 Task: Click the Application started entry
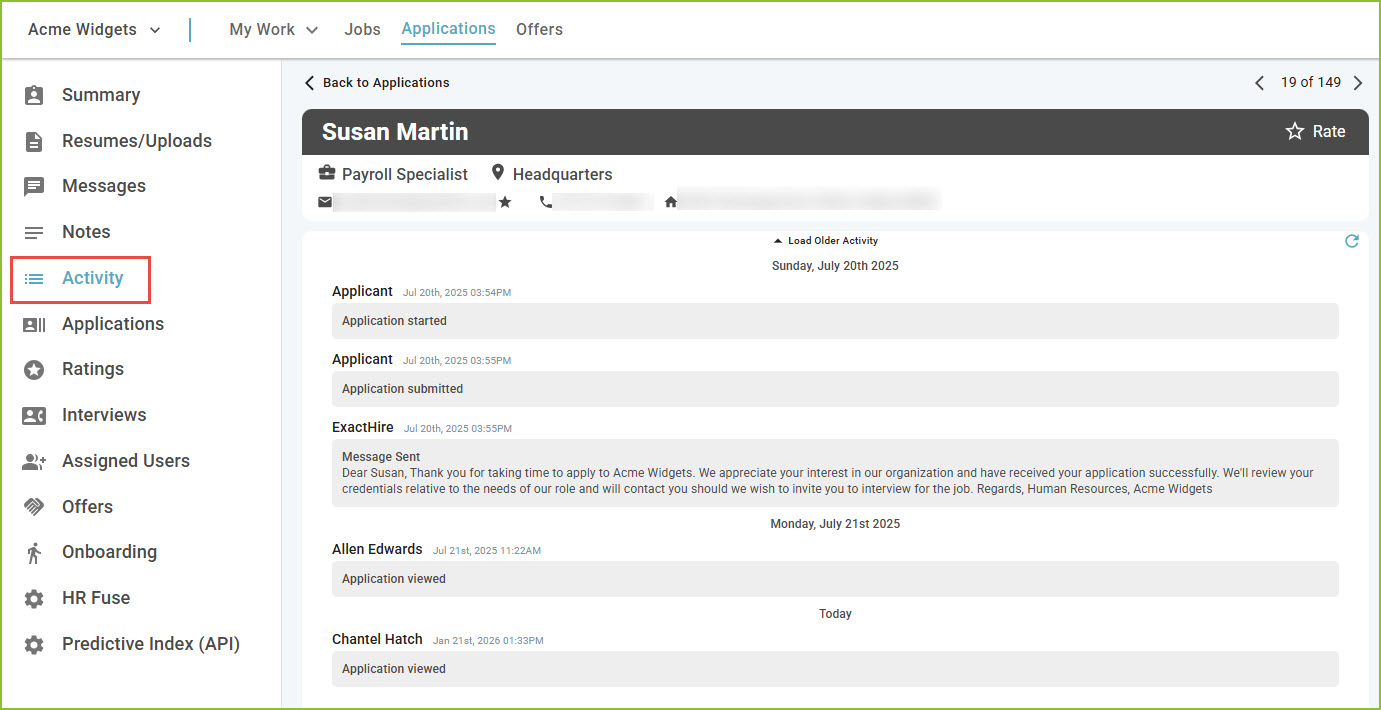835,321
